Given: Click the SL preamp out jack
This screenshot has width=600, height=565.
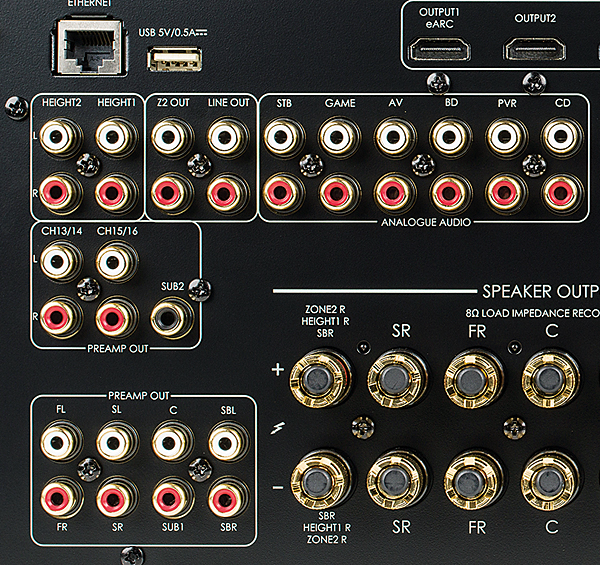Looking at the screenshot, I should click(x=116, y=442).
